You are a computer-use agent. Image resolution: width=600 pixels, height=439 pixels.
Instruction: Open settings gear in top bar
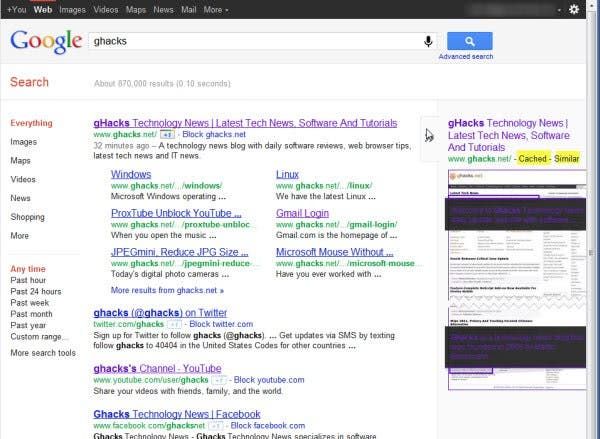pos(574,9)
